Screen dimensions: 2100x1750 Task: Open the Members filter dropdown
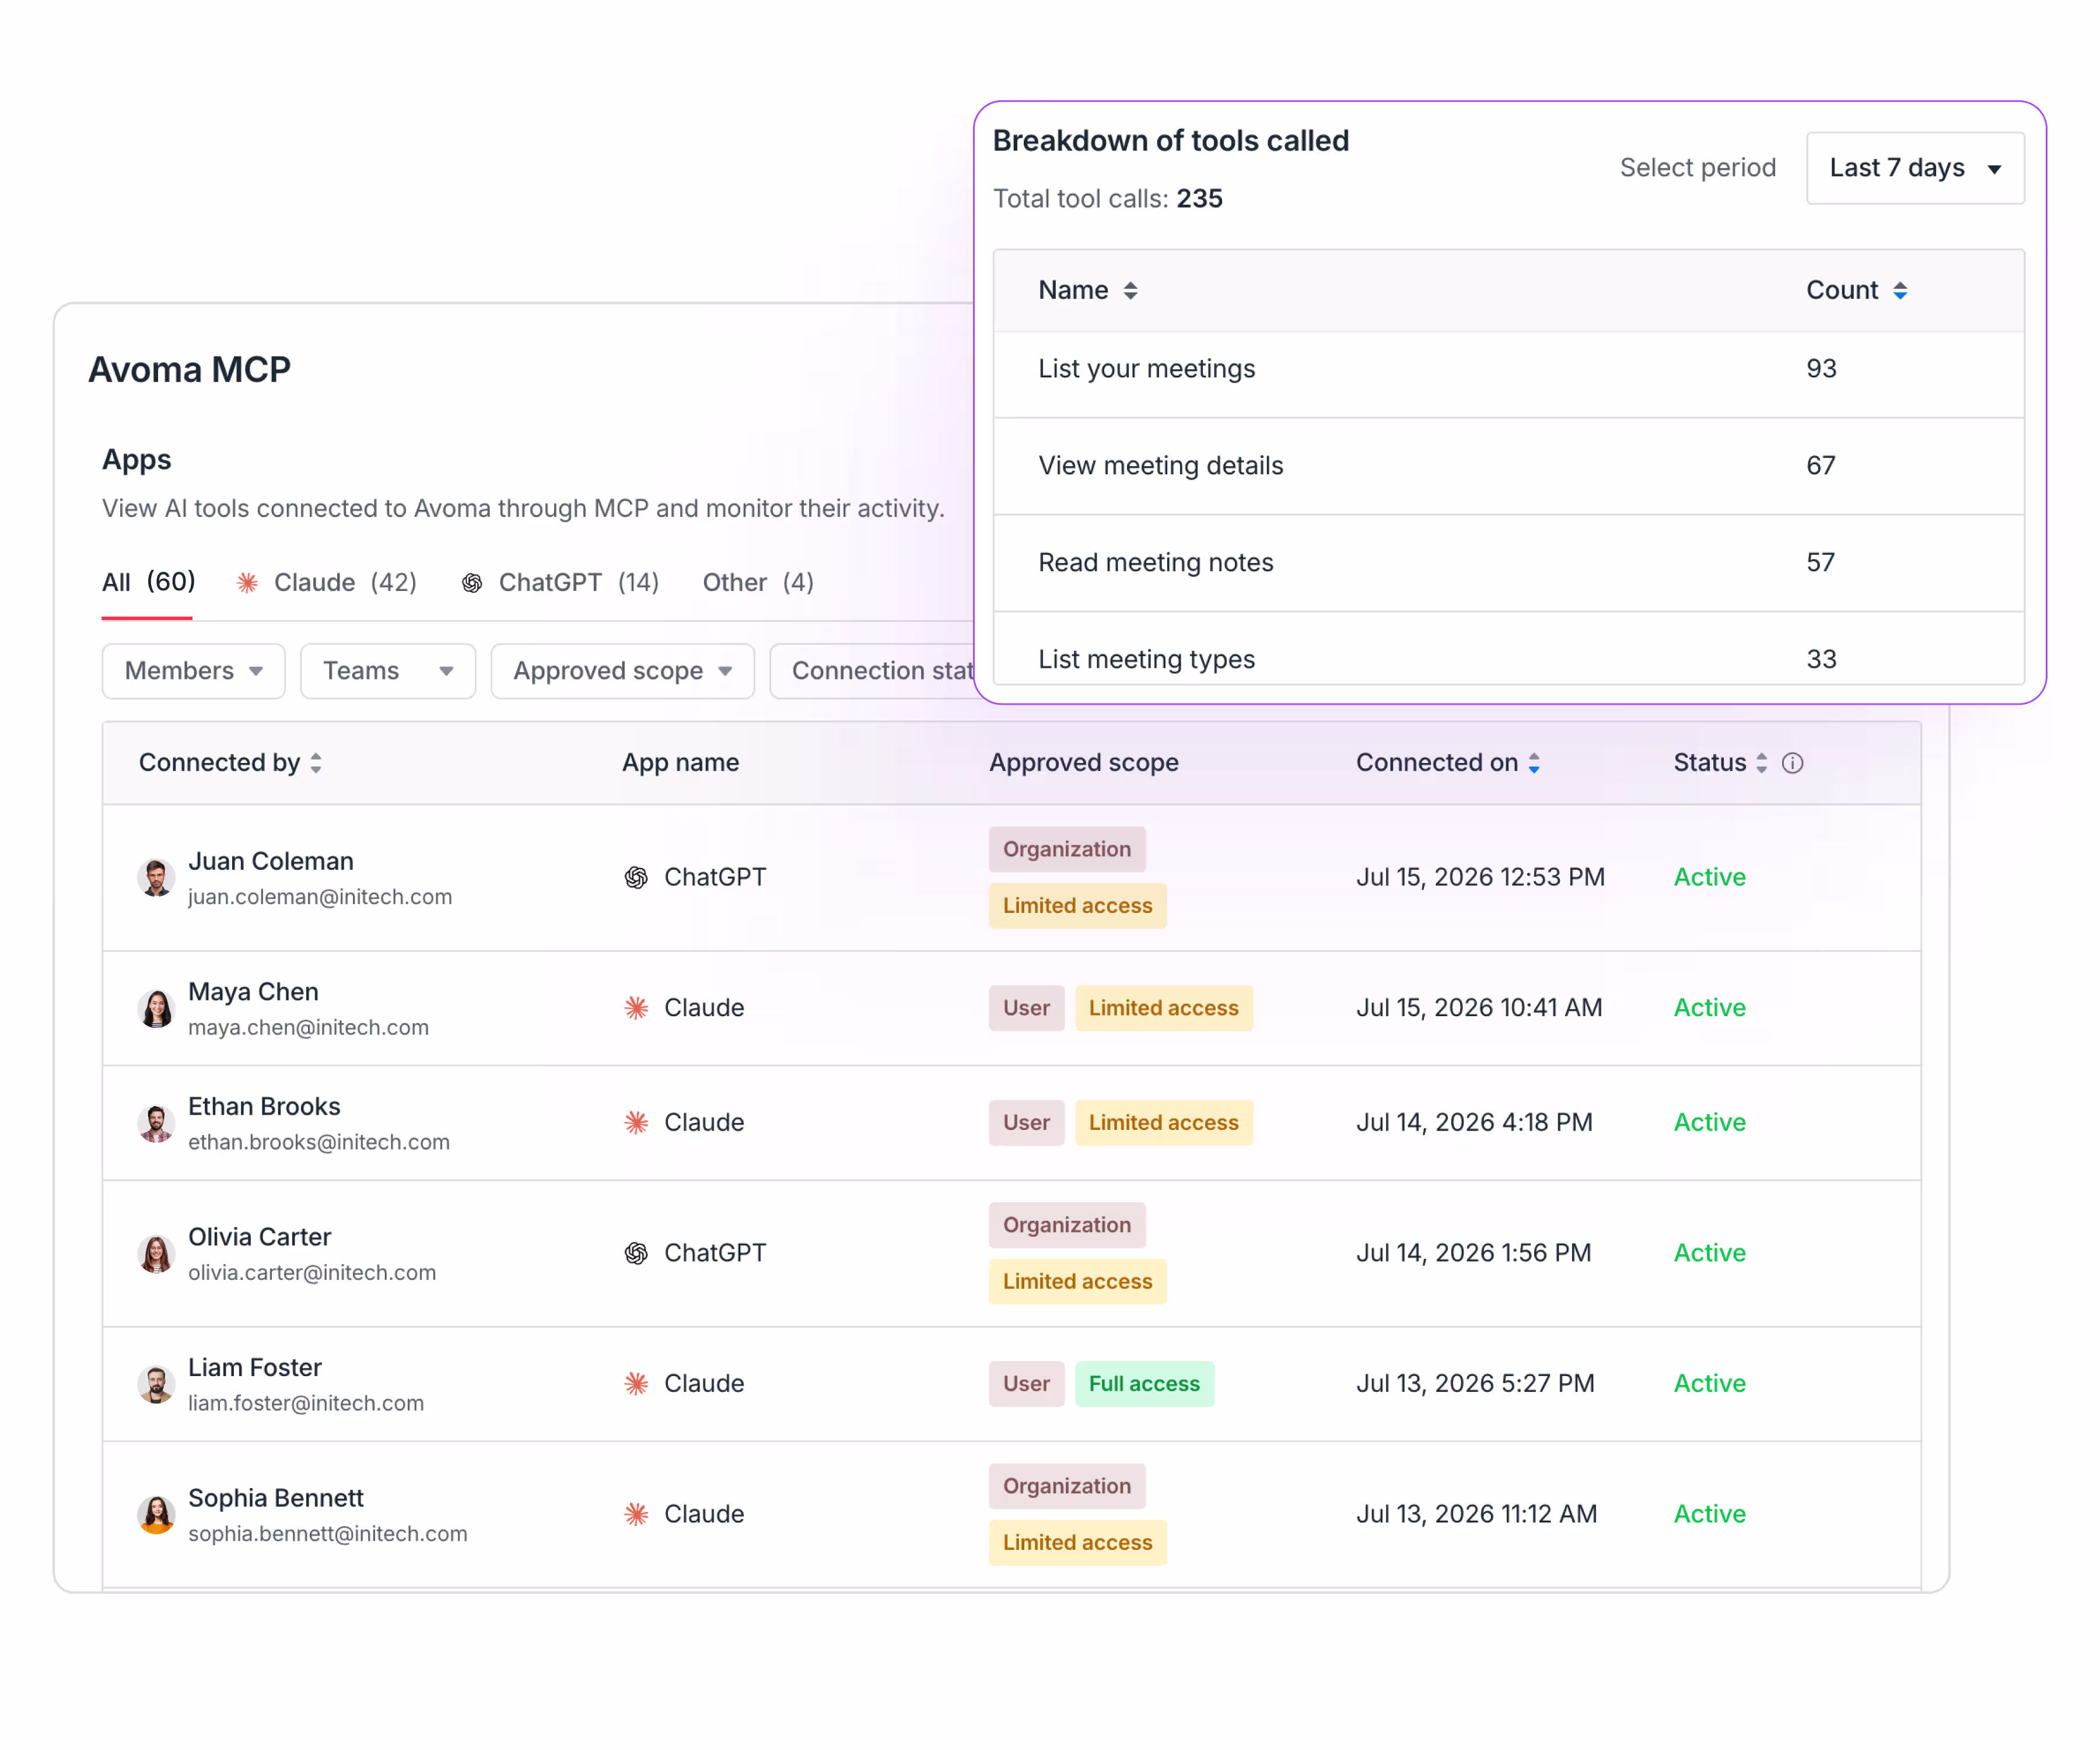tap(193, 671)
